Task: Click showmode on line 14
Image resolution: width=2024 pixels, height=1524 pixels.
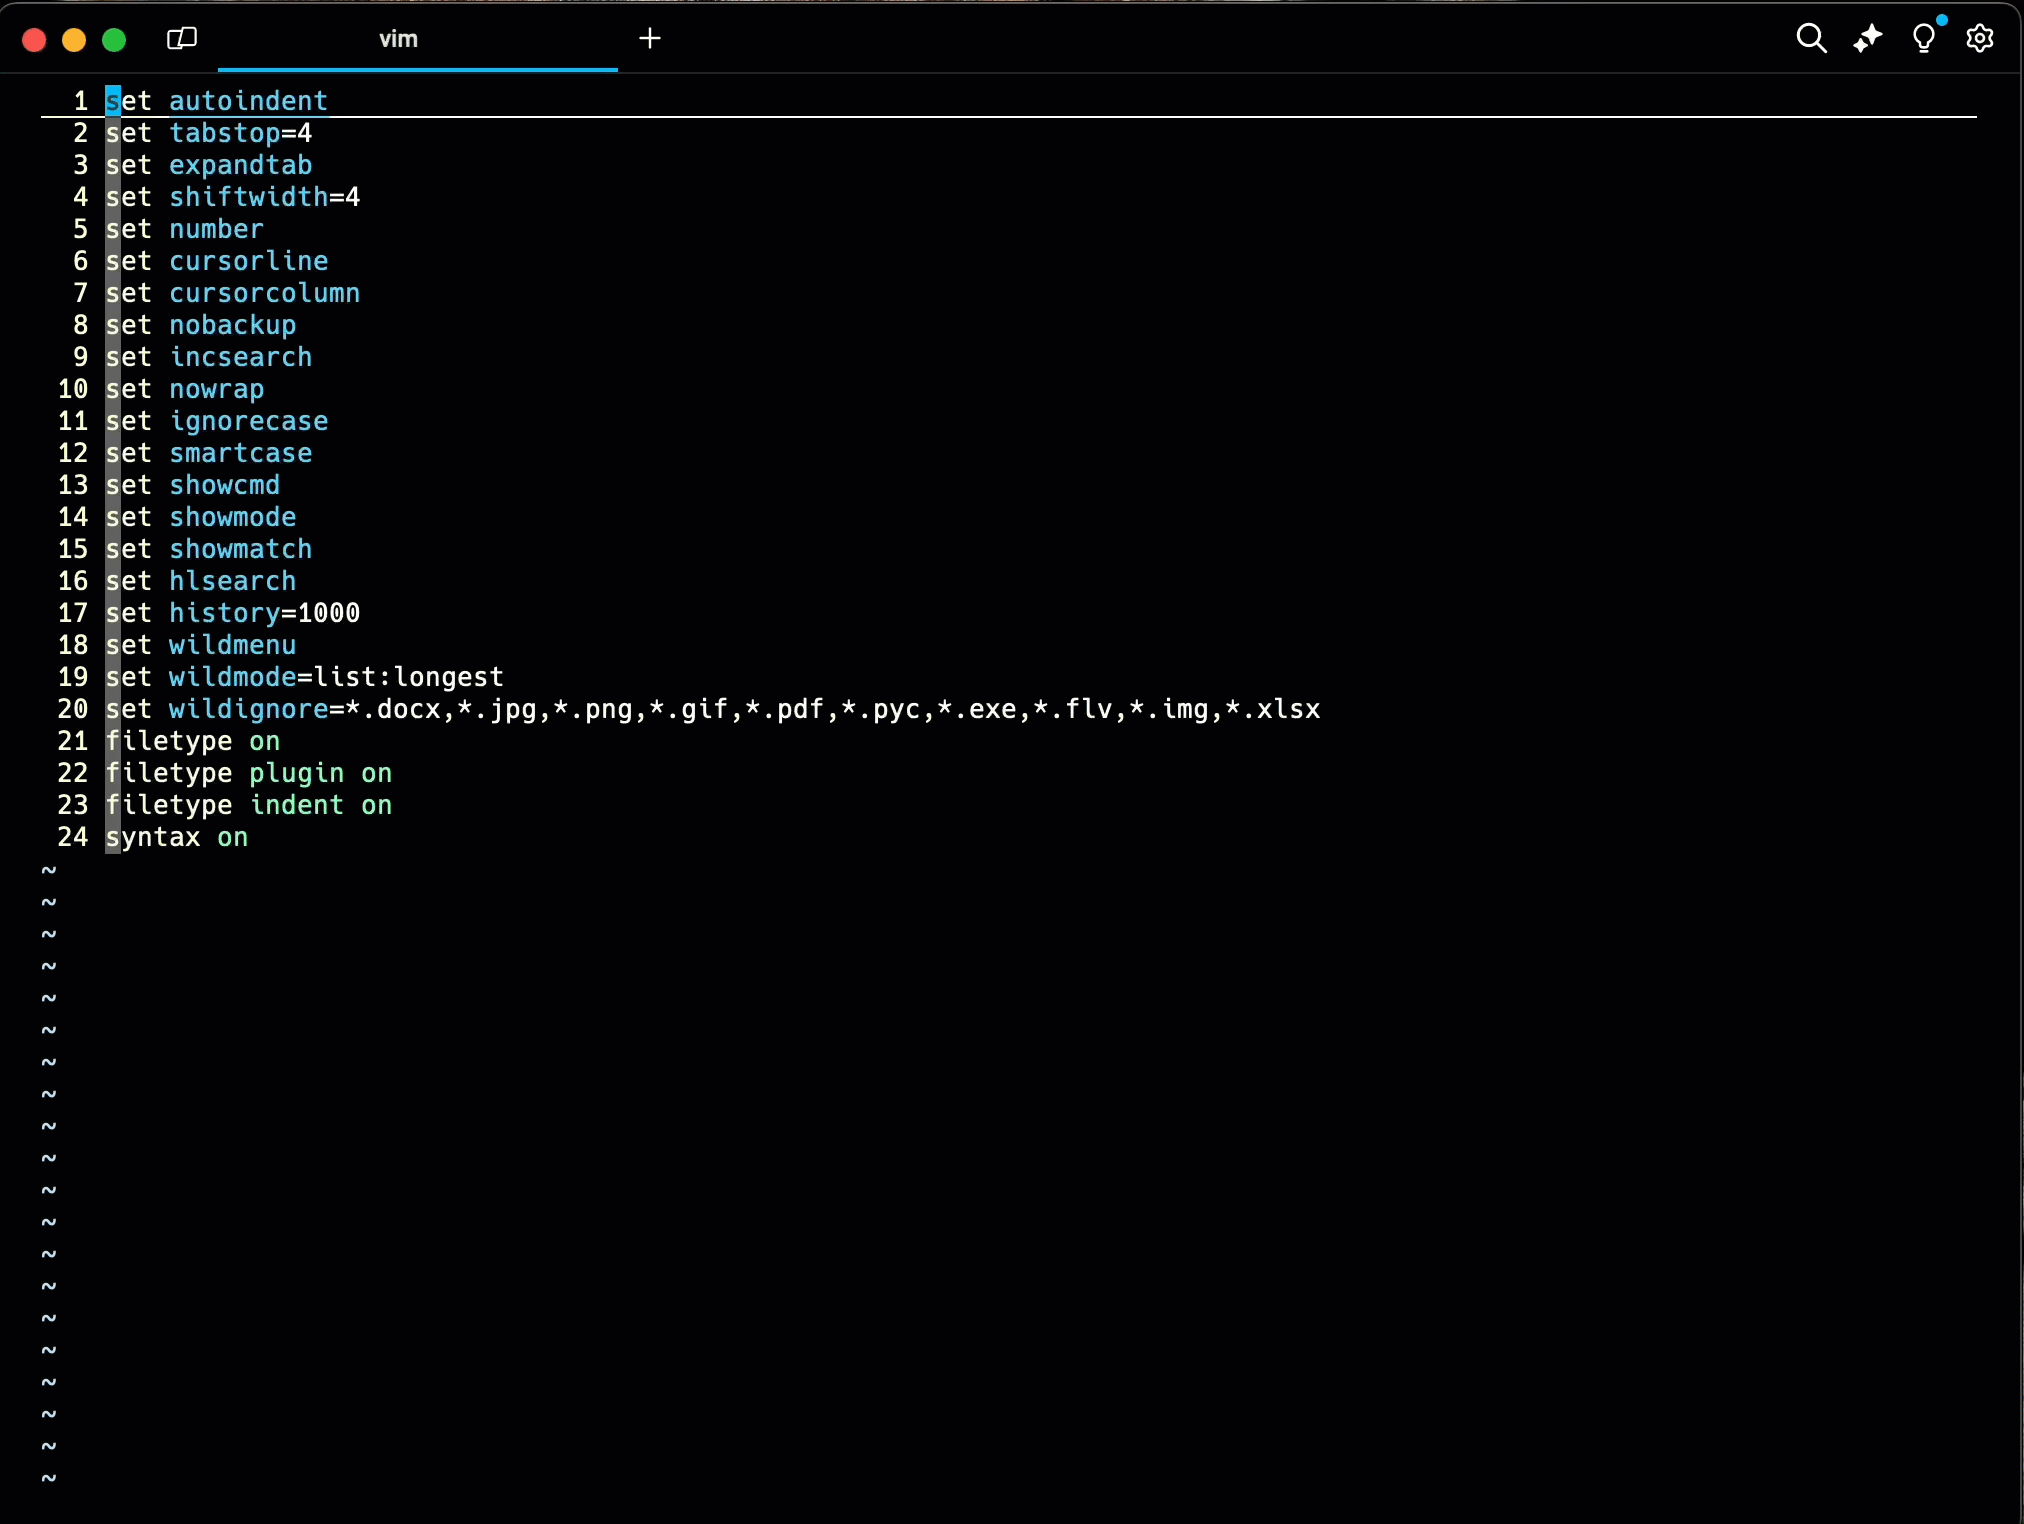Action: tap(232, 517)
